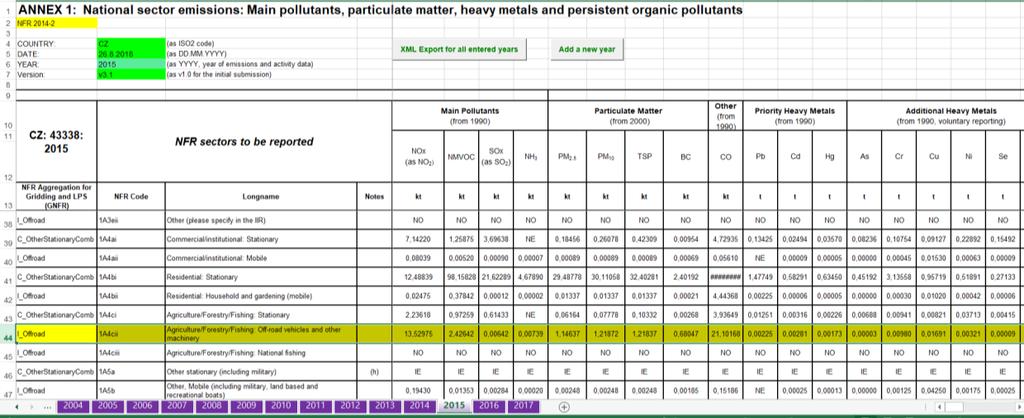Switch to the 2004 sheet tab
This screenshot has width=1024, height=418.
pyautogui.click(x=73, y=406)
